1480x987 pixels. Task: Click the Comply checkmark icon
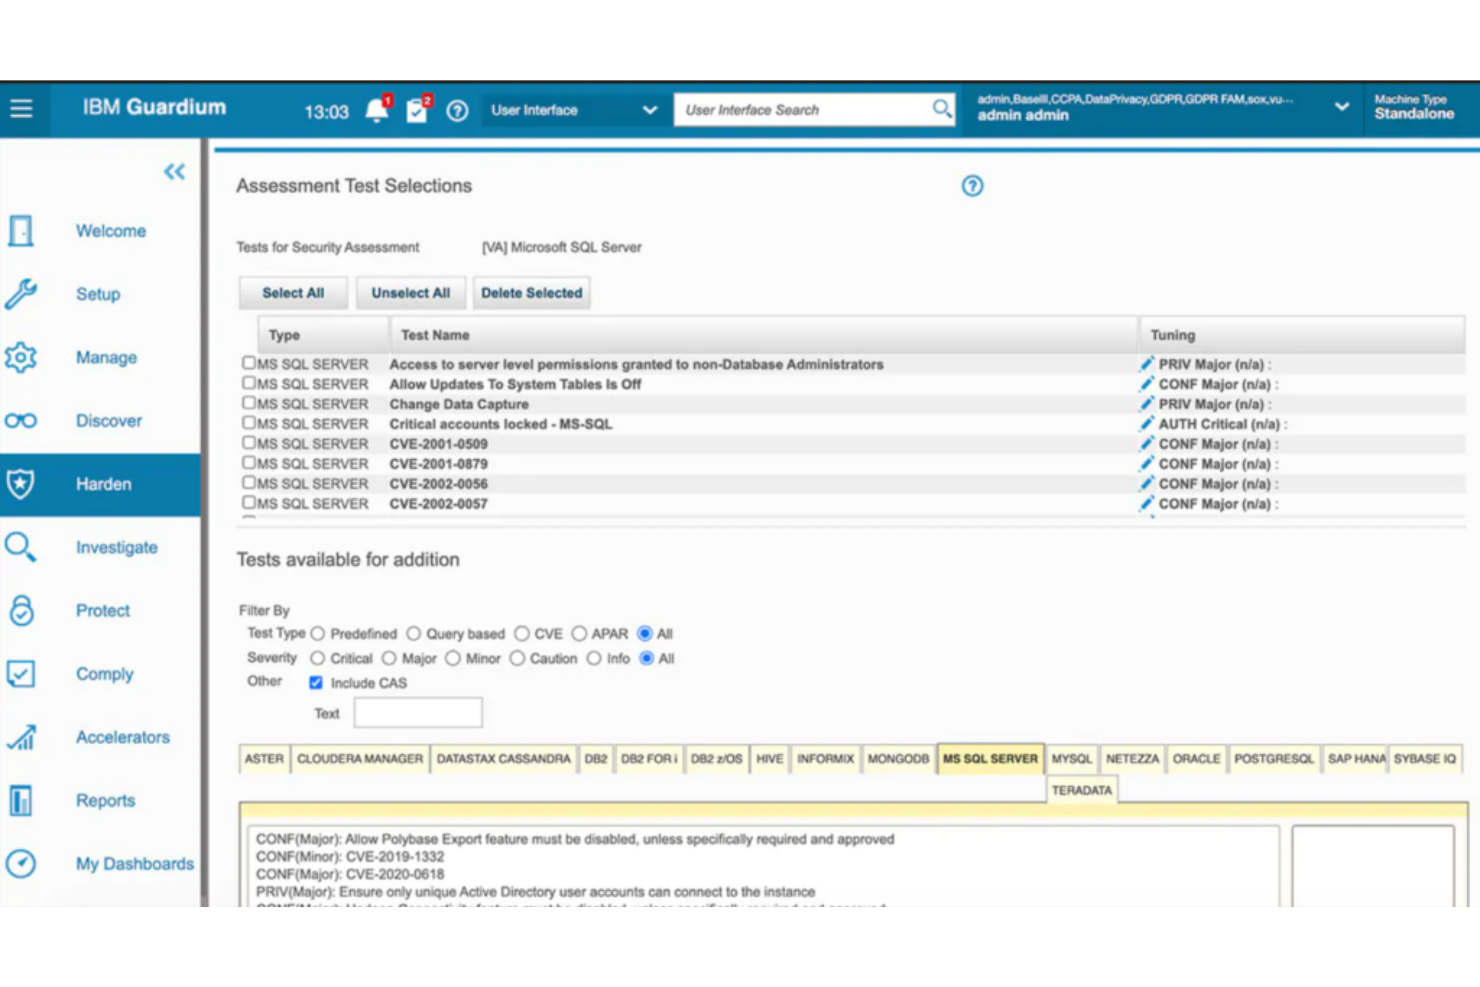(21, 674)
